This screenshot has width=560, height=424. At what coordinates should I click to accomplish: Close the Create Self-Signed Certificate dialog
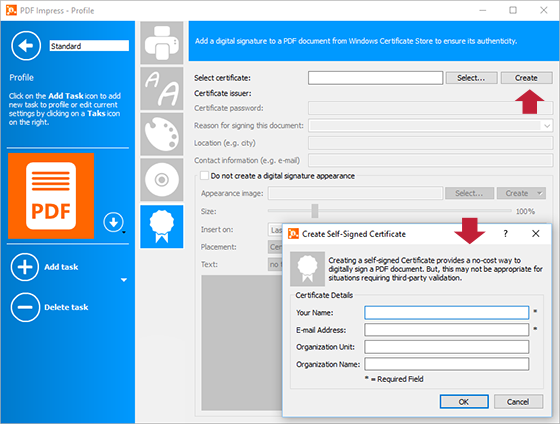pos(536,234)
